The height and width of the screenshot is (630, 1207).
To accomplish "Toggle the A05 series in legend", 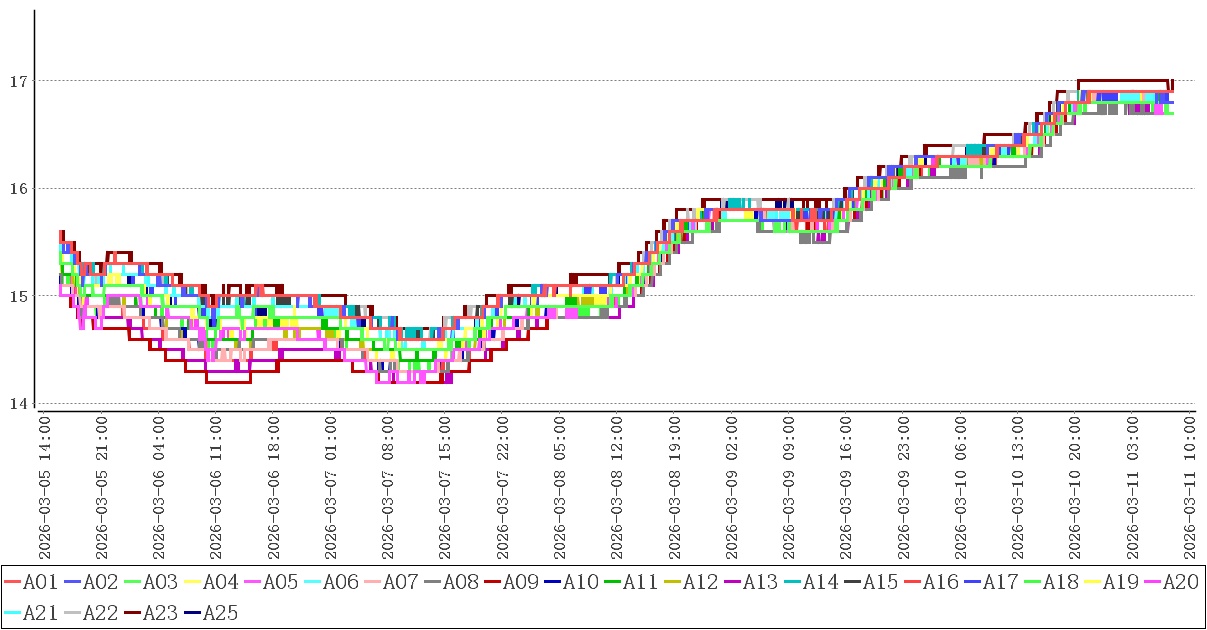I will pos(280,582).
